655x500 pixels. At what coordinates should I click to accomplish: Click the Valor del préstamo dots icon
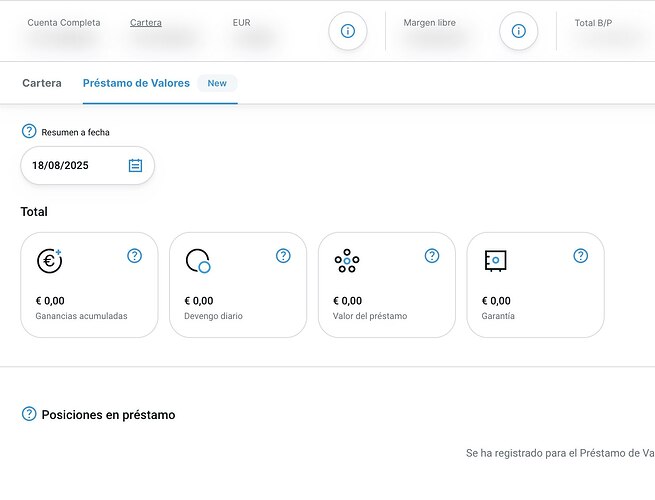(x=346, y=262)
